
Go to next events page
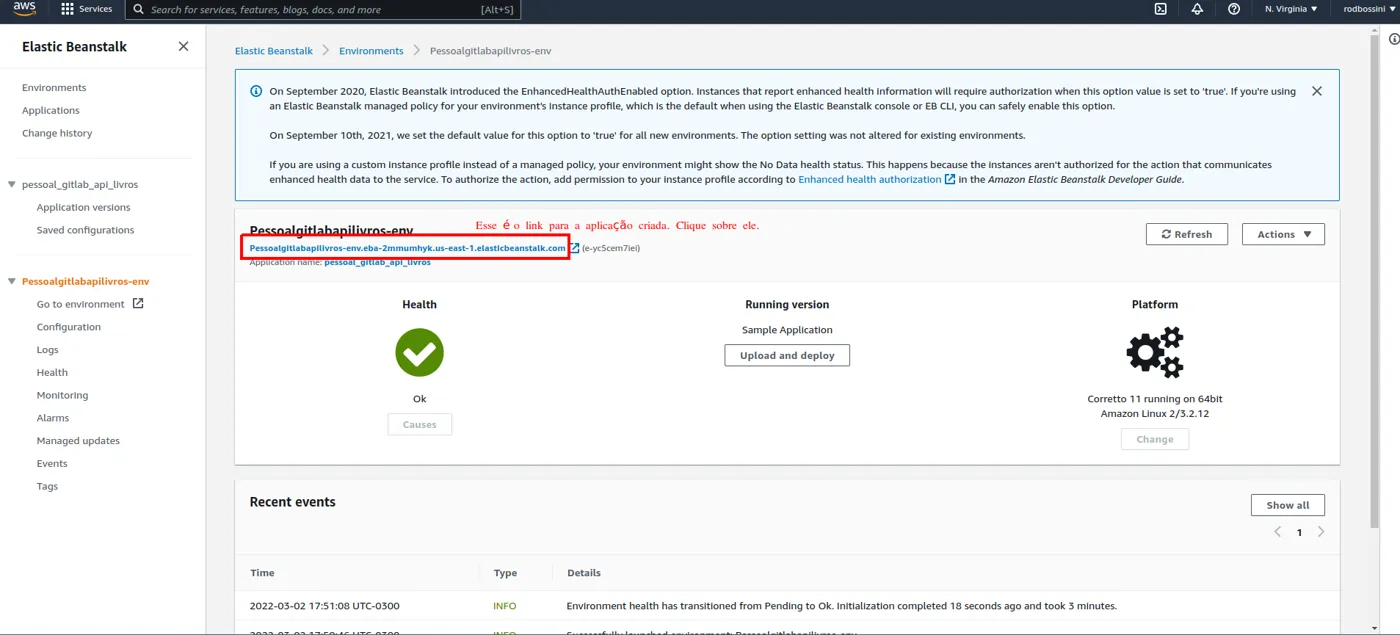coord(1321,532)
